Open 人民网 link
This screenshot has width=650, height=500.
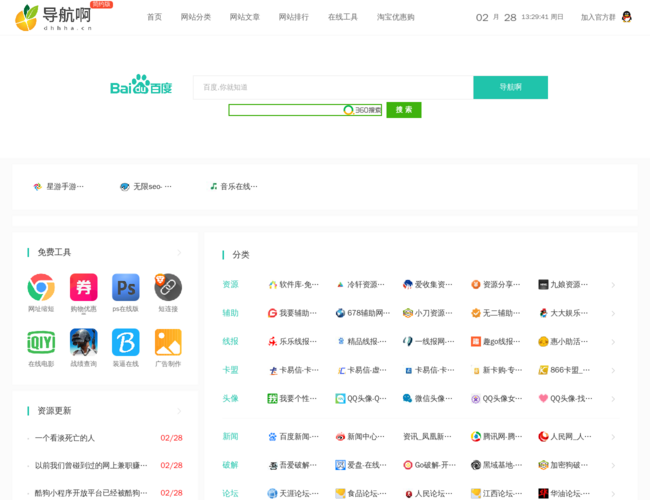click(x=565, y=437)
